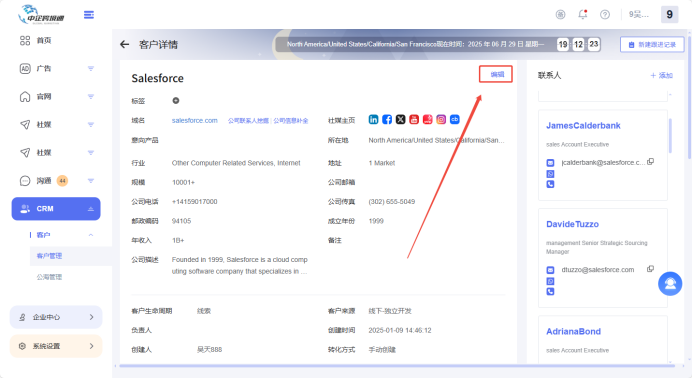The height and width of the screenshot is (378, 693).
Task: Open the AdrianaBond contact name
Action: [x=573, y=332]
